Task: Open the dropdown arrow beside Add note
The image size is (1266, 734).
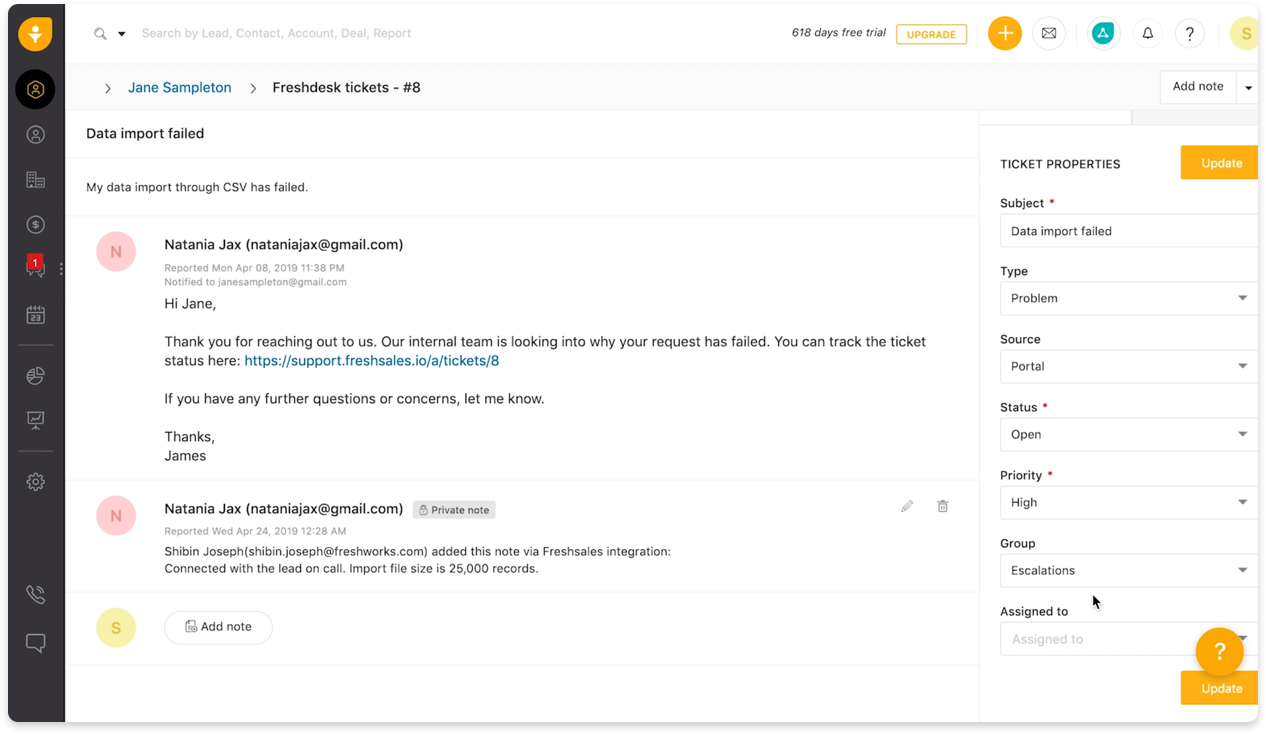Action: pos(1247,87)
